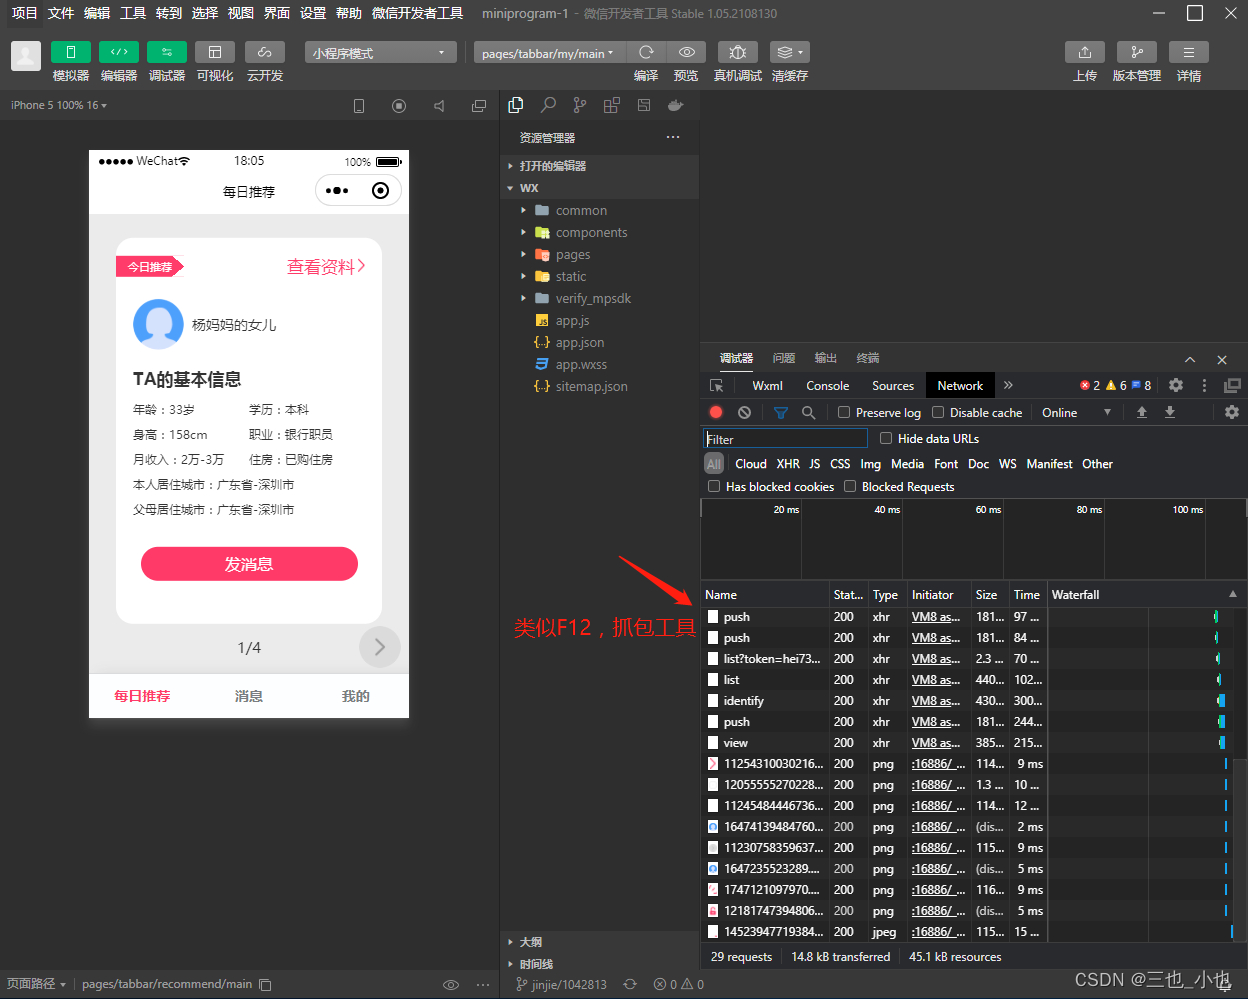Toggle the 调试器 debugger button

167,52
